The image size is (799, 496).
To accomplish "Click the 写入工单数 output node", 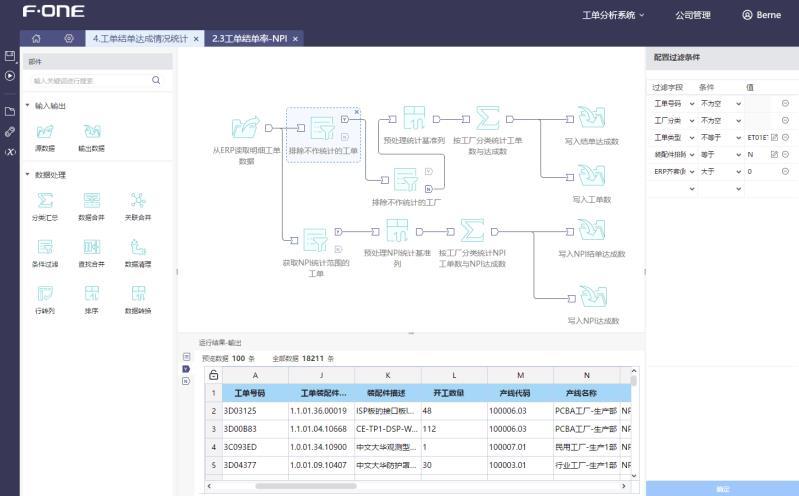I will click(592, 175).
